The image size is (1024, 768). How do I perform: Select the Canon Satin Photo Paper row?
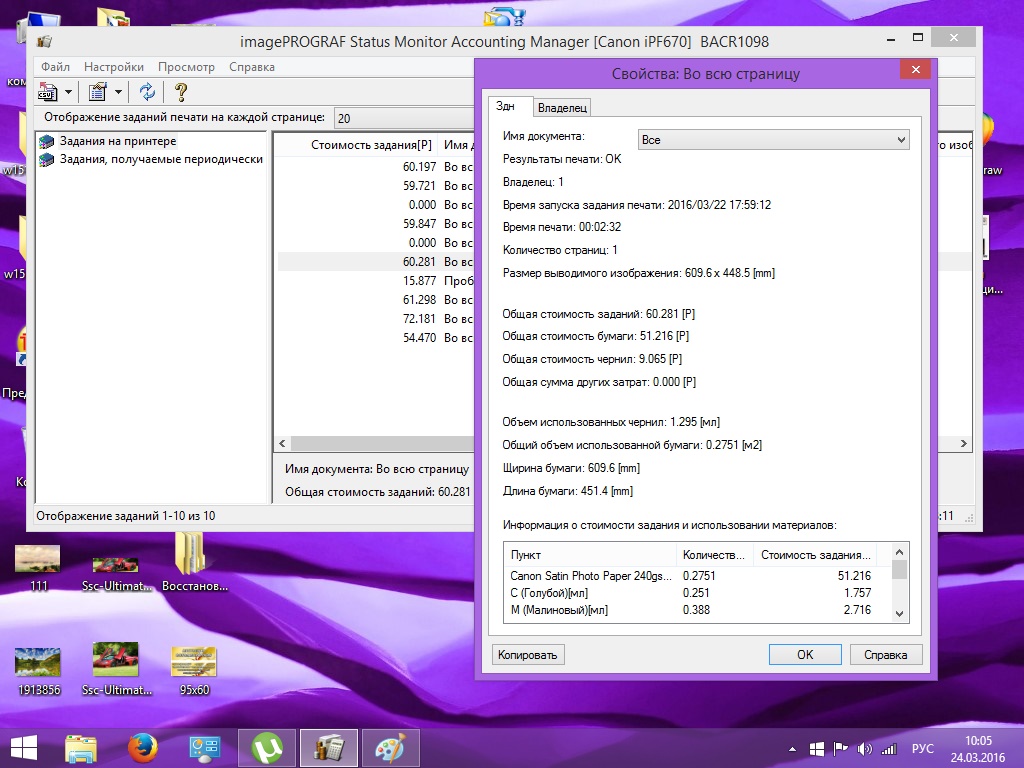pos(691,576)
